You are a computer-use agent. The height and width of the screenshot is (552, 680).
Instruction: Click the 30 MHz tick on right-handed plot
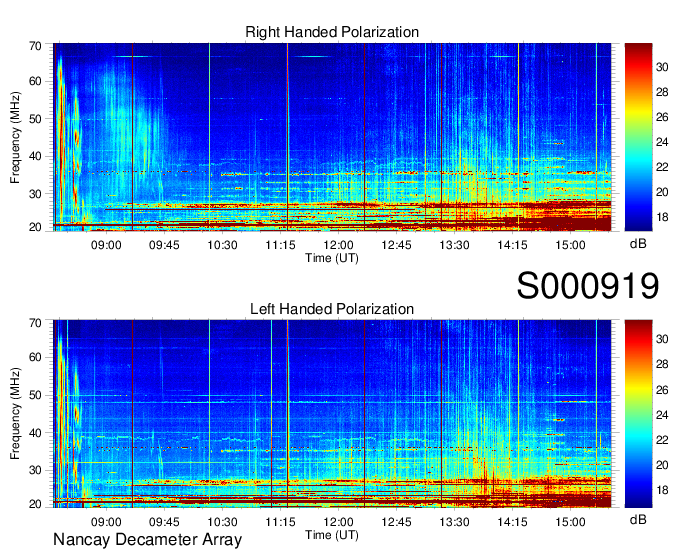35,194
